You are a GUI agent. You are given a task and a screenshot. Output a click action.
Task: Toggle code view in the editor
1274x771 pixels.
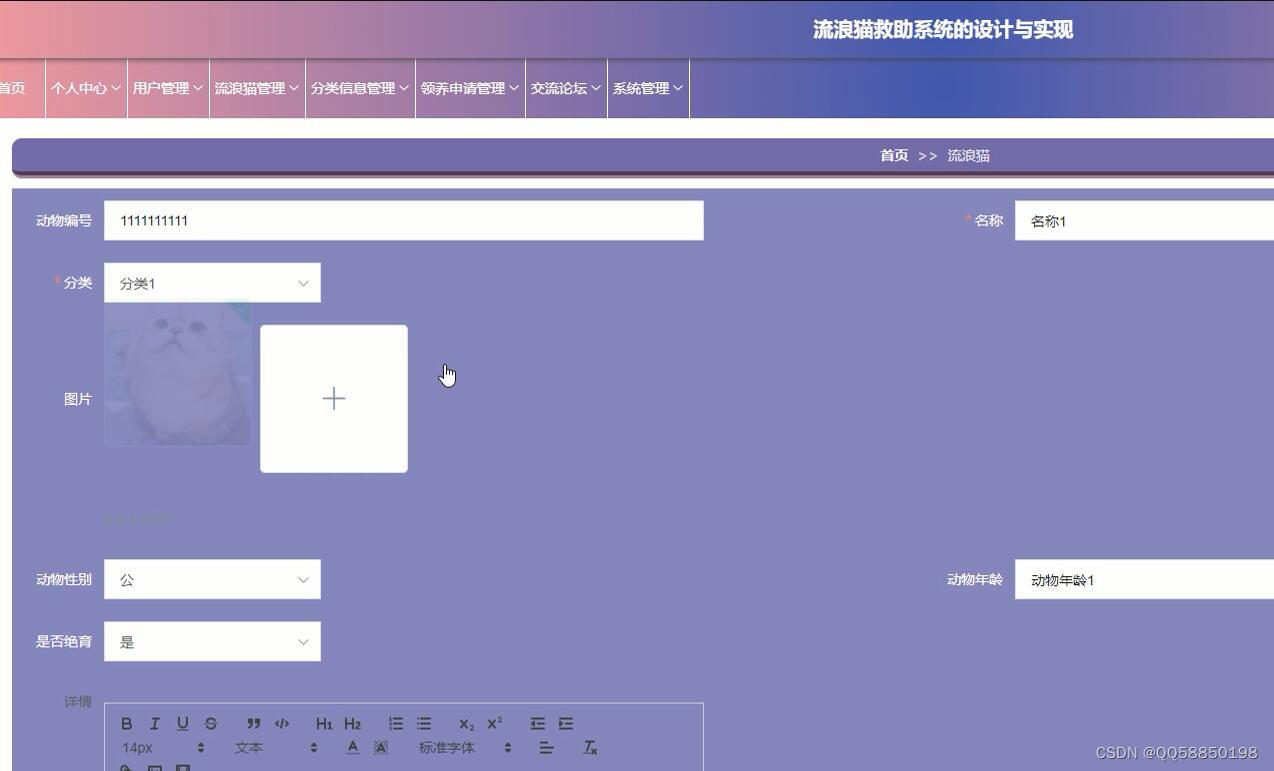(x=281, y=723)
